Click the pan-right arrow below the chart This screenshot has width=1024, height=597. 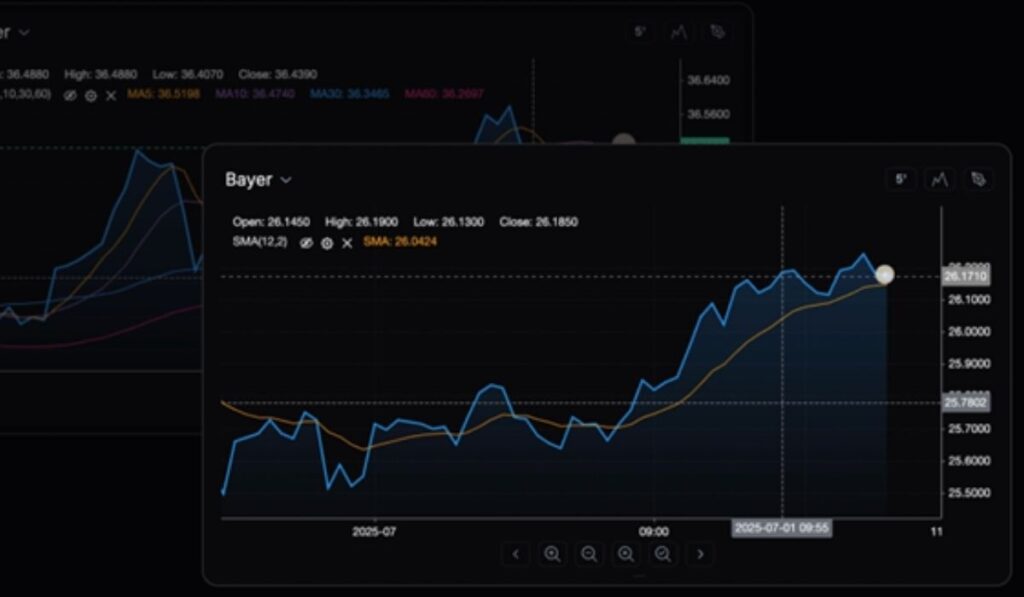pos(698,554)
